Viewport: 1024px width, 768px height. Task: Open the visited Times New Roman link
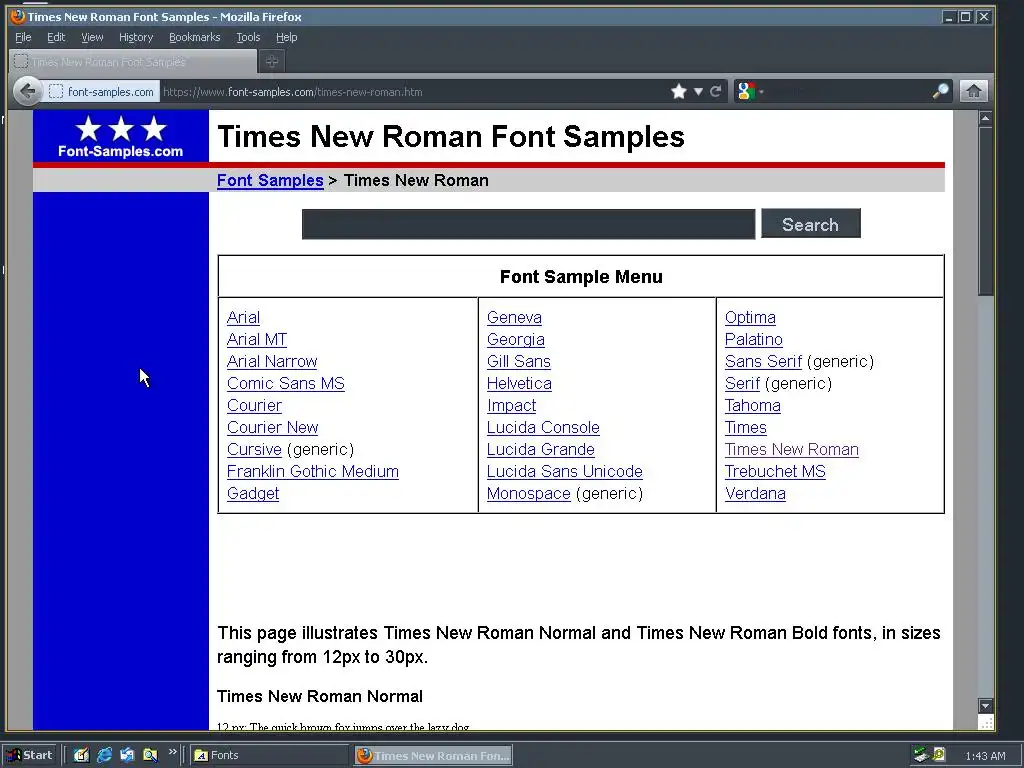(x=792, y=449)
